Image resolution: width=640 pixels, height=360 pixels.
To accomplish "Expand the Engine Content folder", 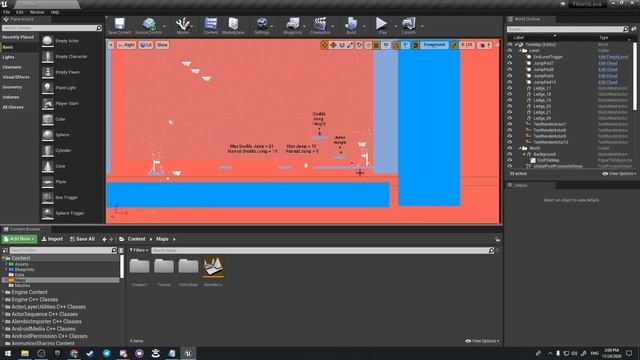I will 3,292.
